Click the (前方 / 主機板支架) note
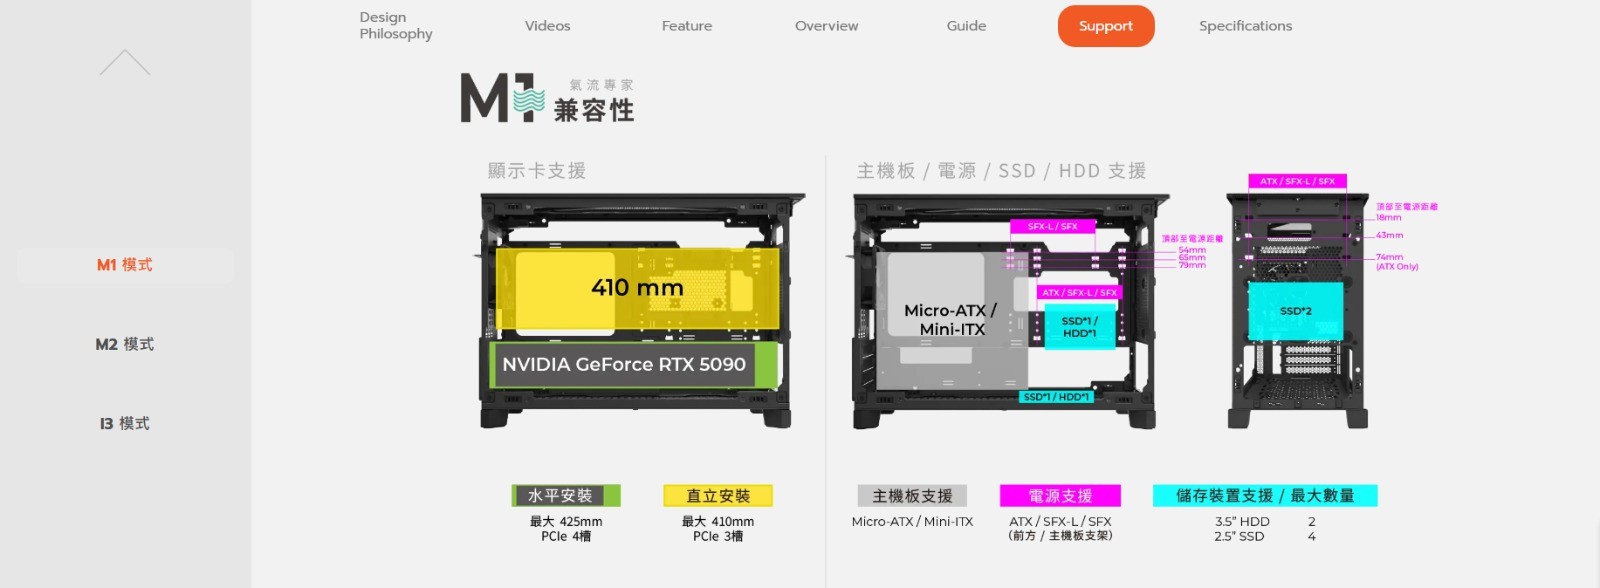The height and width of the screenshot is (588, 1600). point(1060,536)
